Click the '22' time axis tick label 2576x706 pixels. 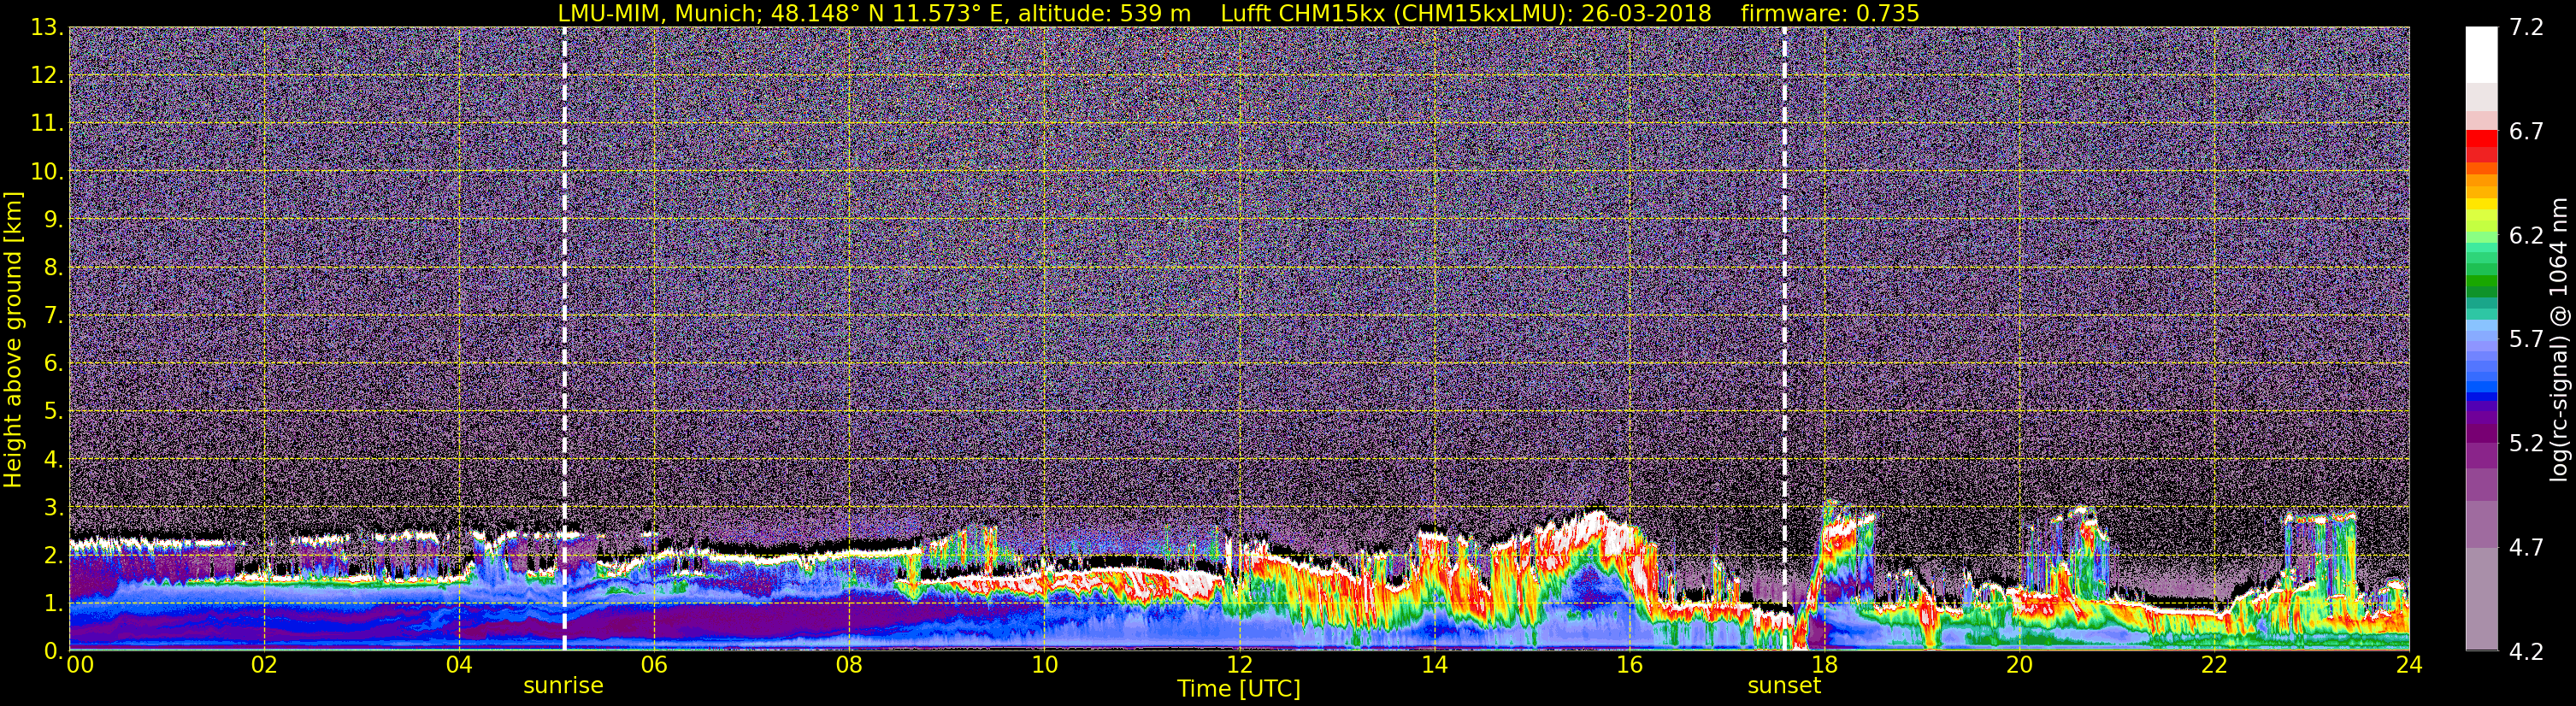tap(2214, 666)
